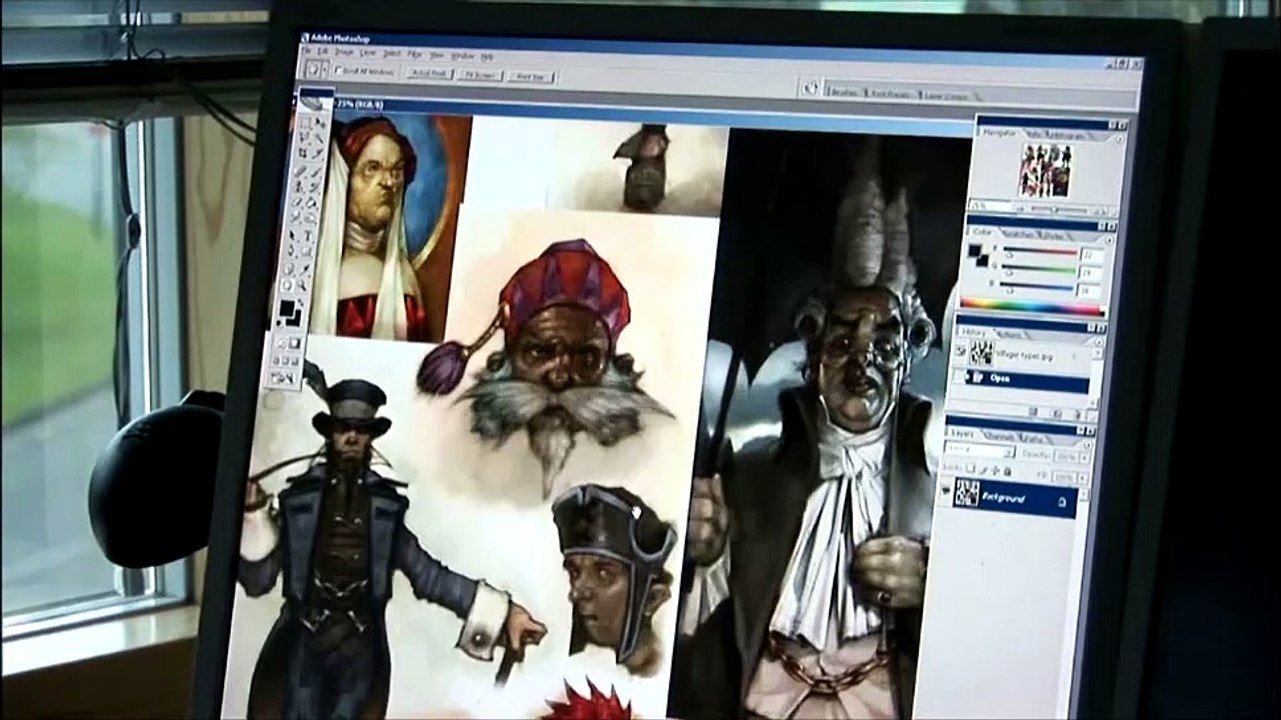Click the Navigator preview thumbnail
The width and height of the screenshot is (1281, 720).
click(1047, 170)
